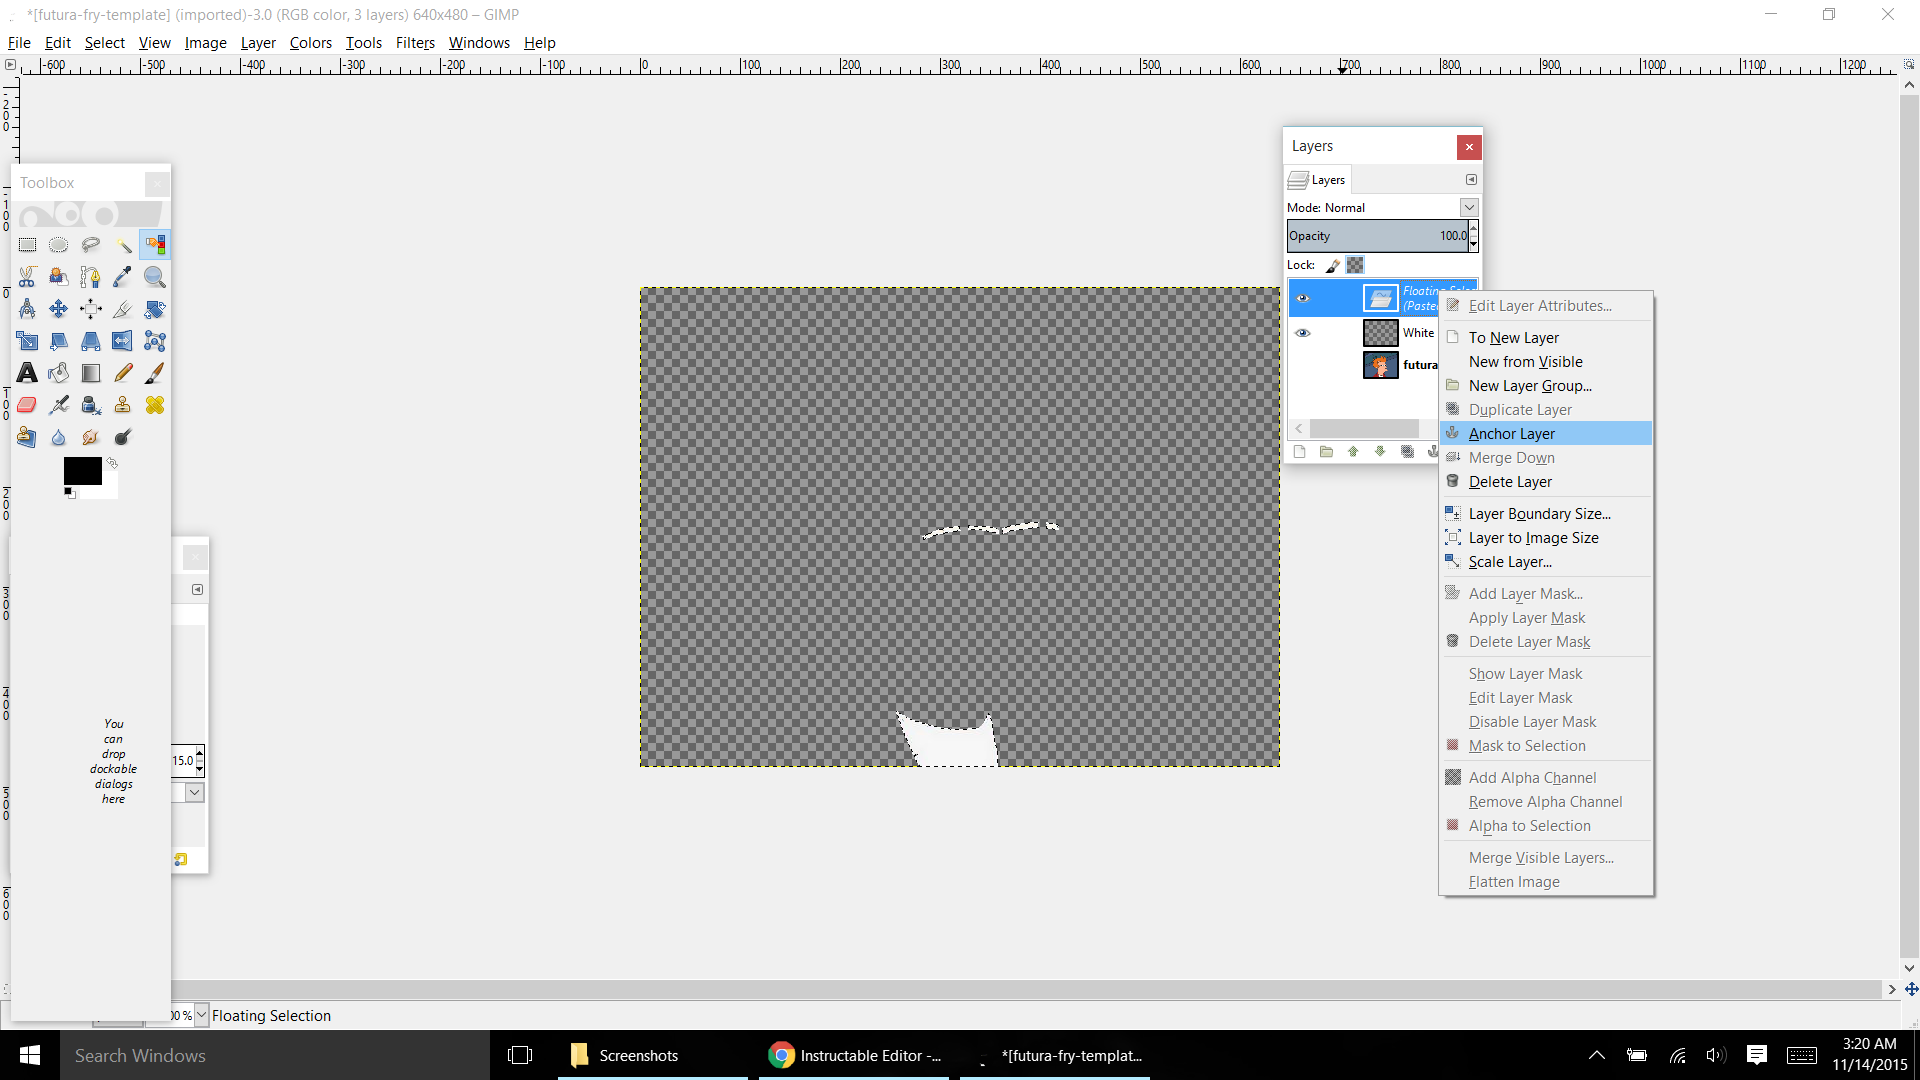Choose New from Visible in context menu
The height and width of the screenshot is (1080, 1920).
tap(1545, 361)
